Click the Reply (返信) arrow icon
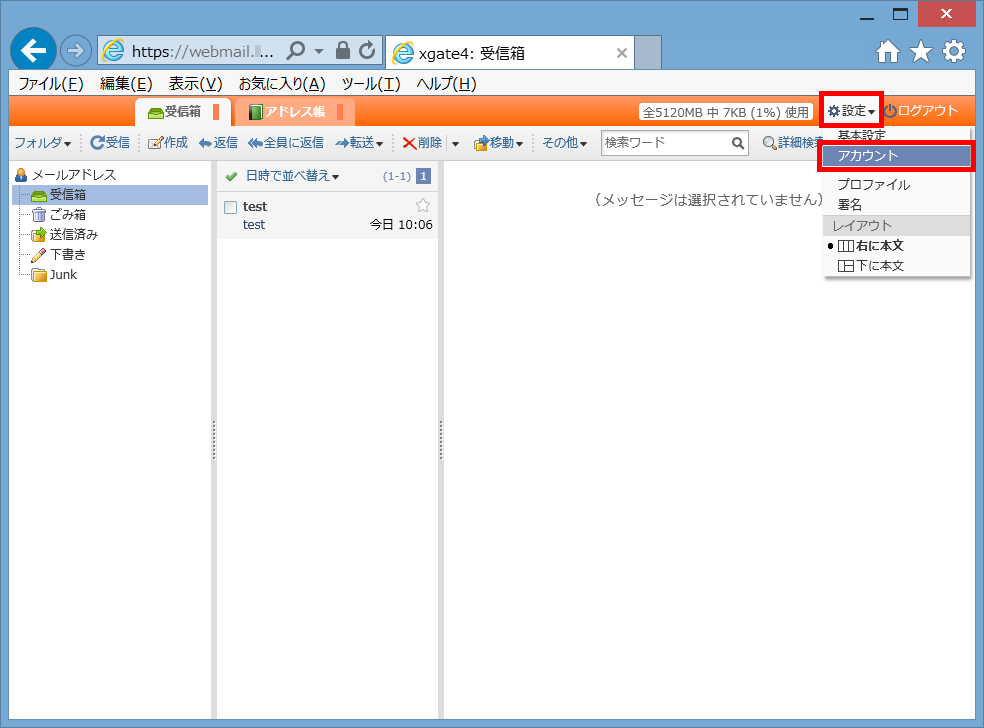 tap(206, 143)
